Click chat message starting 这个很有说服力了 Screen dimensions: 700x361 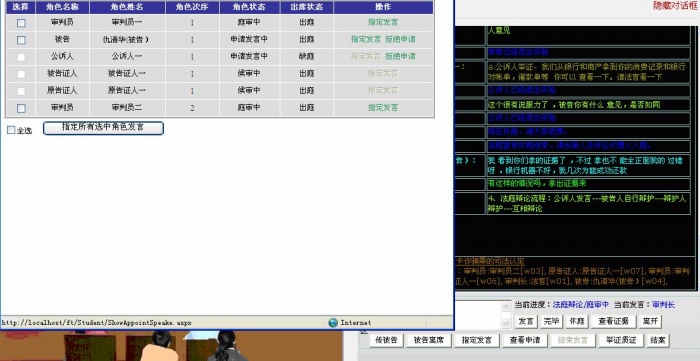pyautogui.click(x=574, y=105)
